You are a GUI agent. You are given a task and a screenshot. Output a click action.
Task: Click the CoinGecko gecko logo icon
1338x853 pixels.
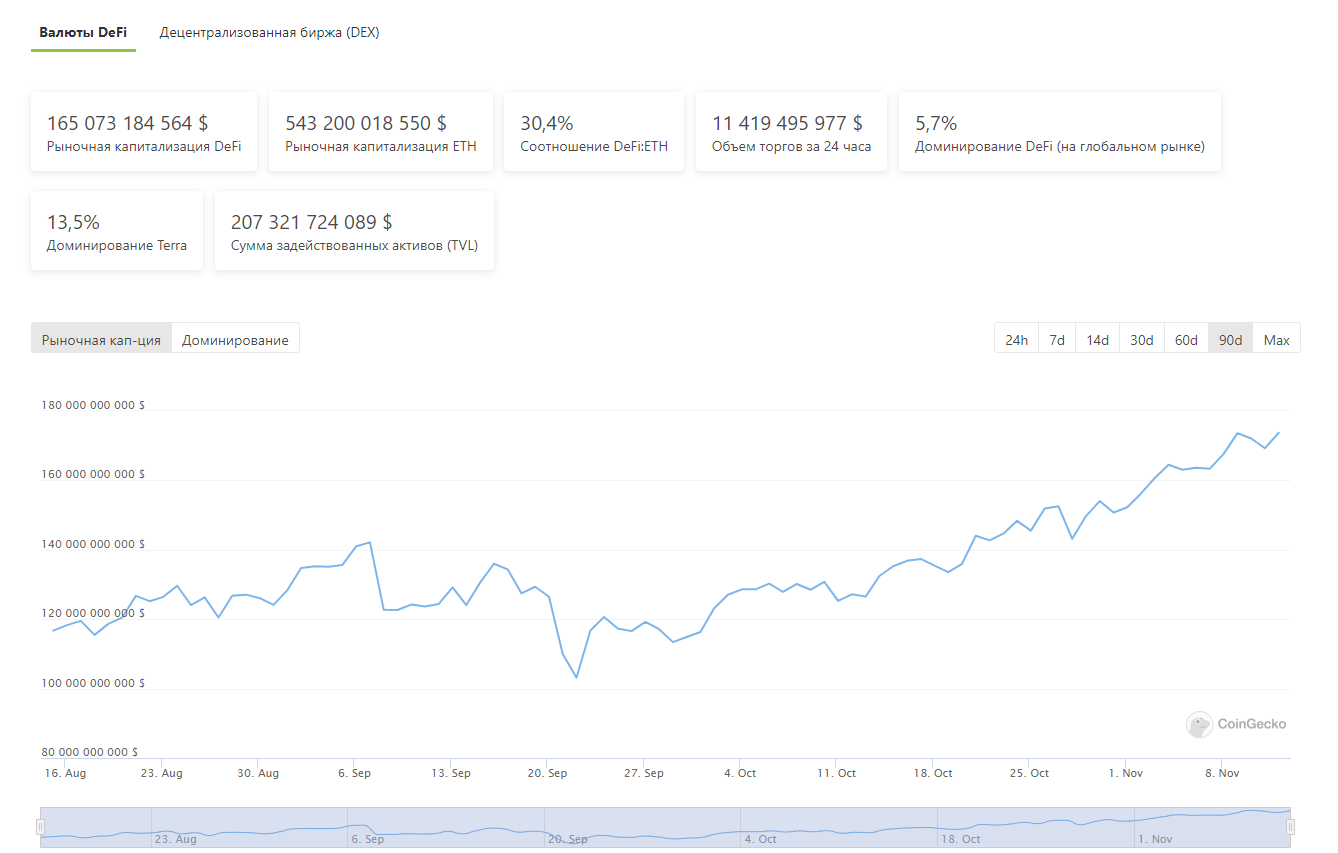(1199, 724)
